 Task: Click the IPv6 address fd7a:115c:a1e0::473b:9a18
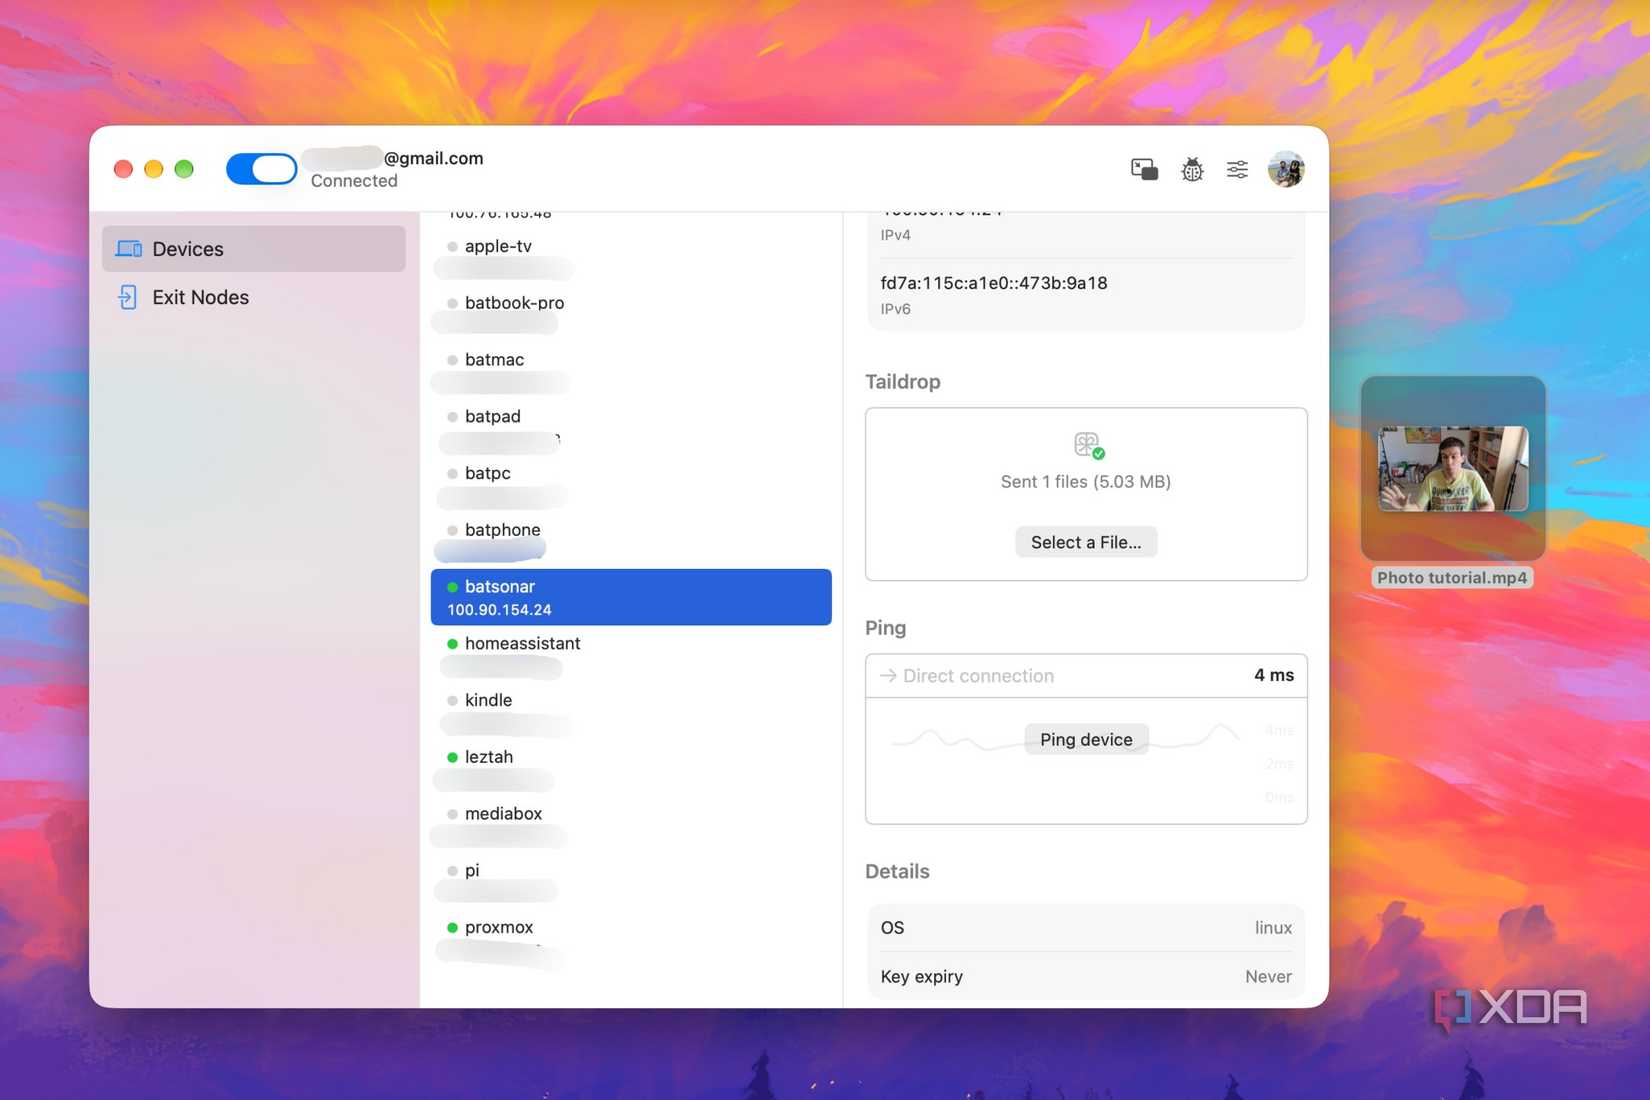994,283
